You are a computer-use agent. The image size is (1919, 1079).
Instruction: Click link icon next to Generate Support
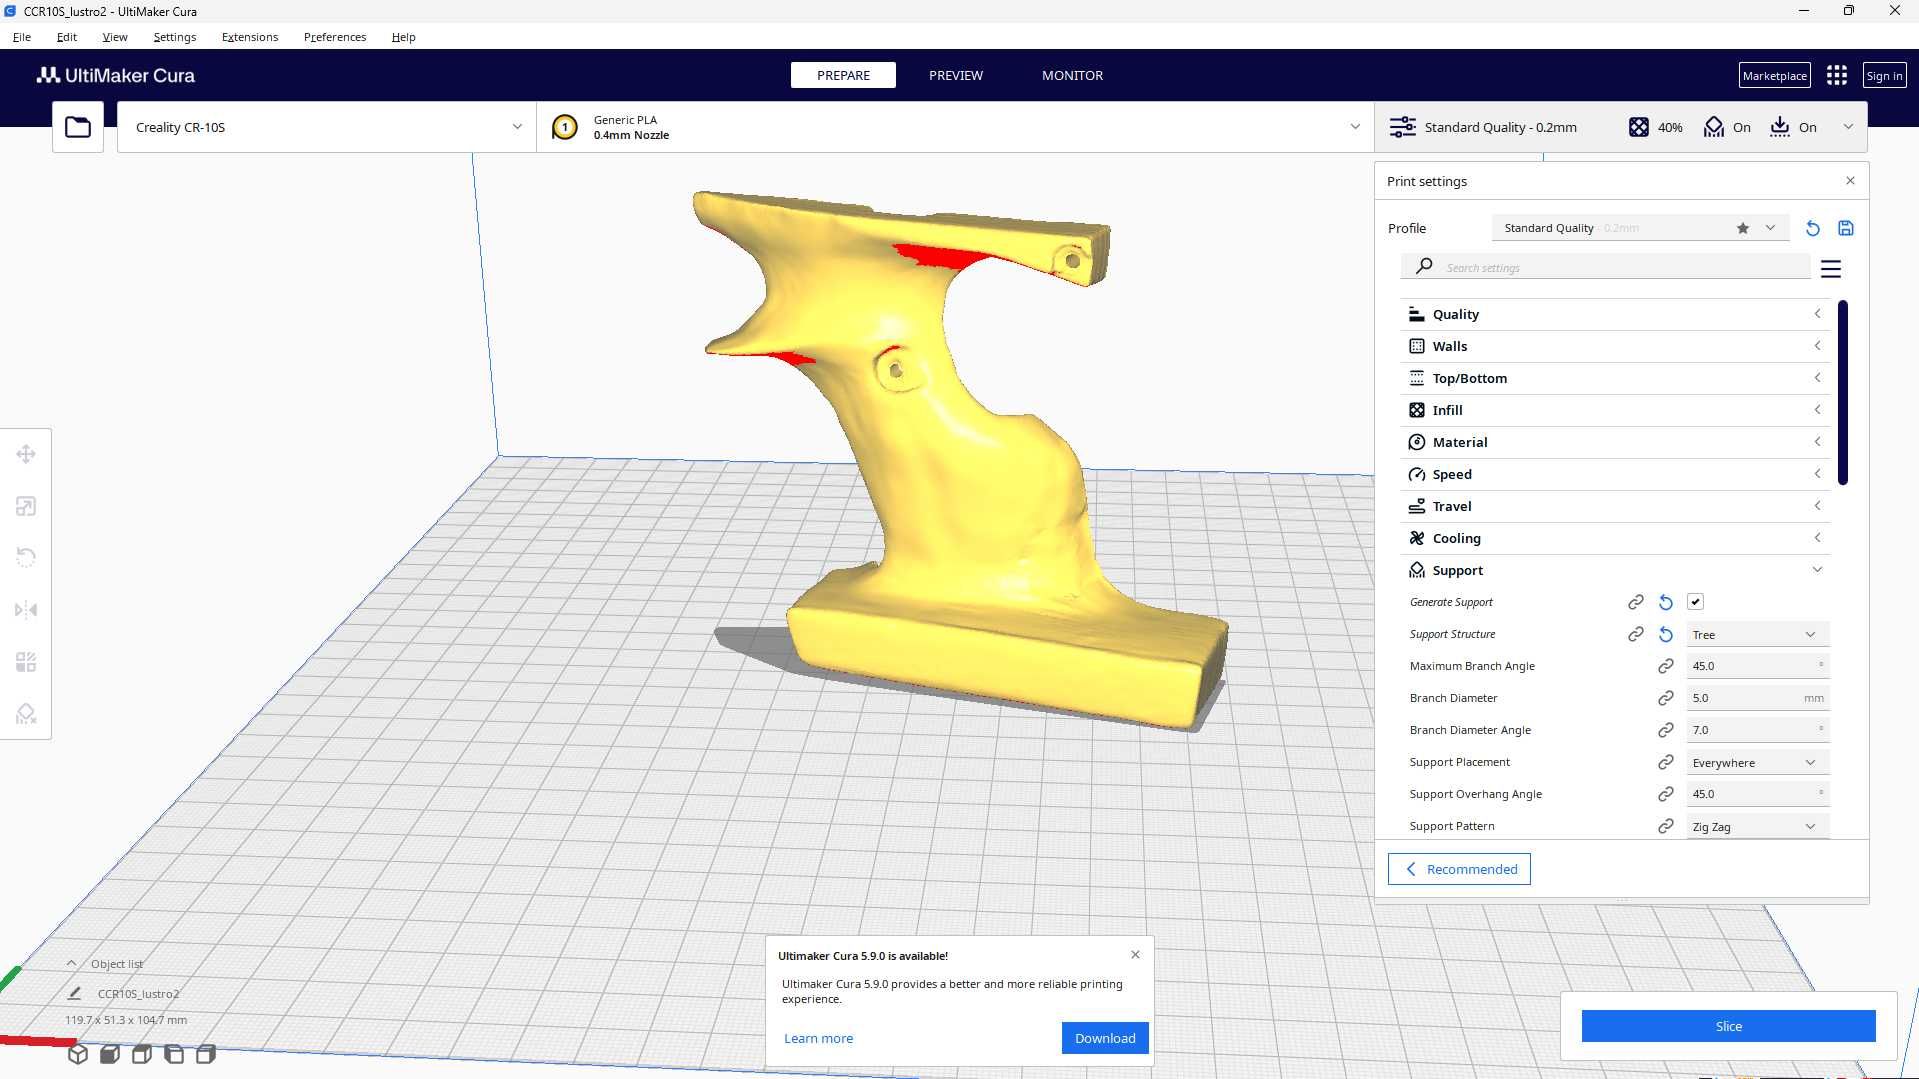click(1636, 602)
